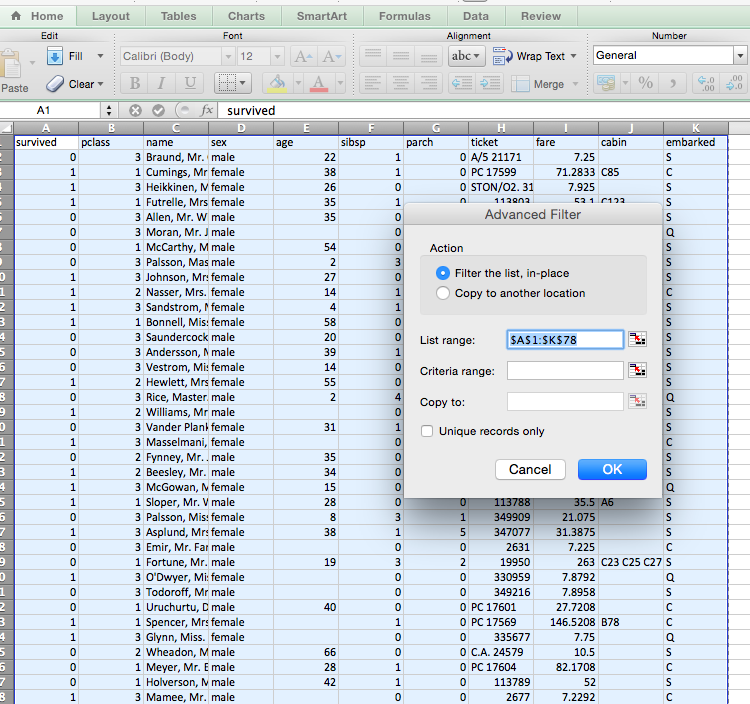Collapse dialog for Criteria range selection

(x=637, y=370)
